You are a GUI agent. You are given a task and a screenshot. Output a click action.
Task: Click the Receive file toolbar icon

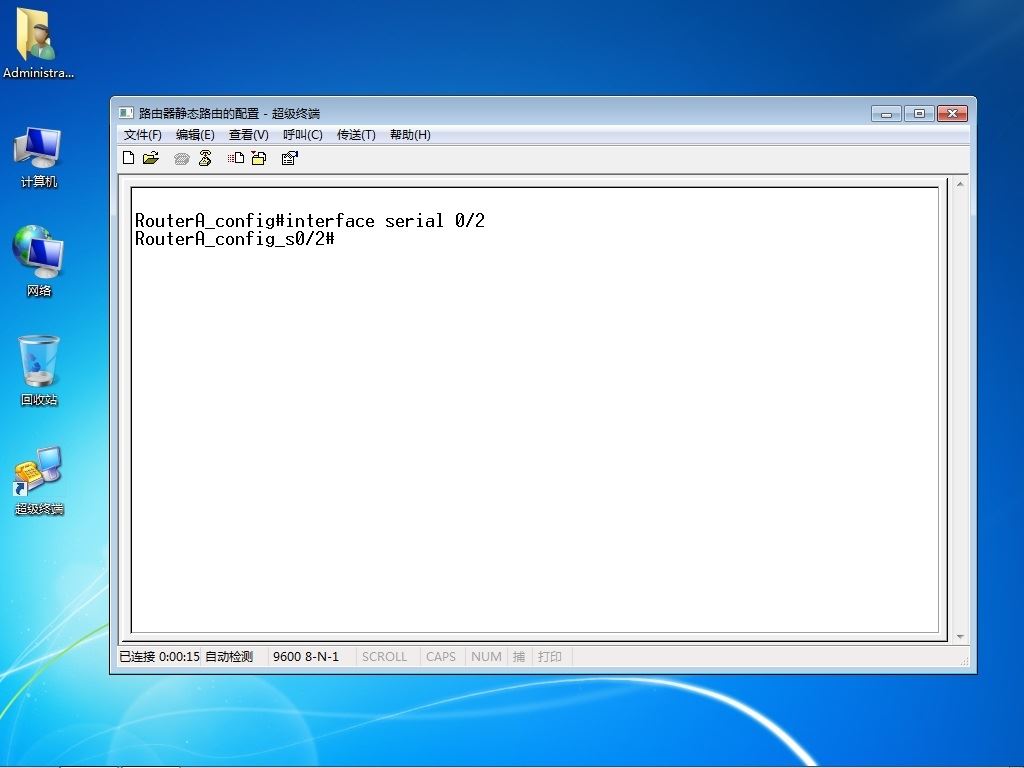[x=259, y=158]
